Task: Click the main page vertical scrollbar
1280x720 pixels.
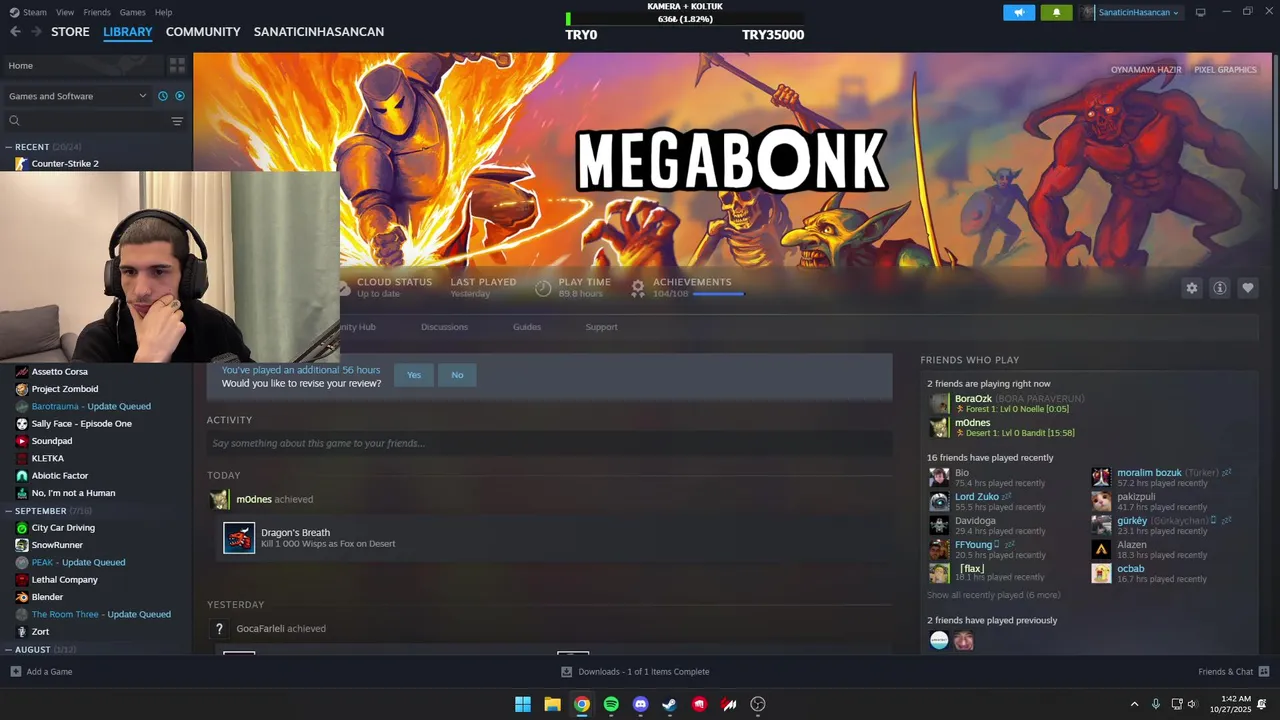Action: point(1275,120)
